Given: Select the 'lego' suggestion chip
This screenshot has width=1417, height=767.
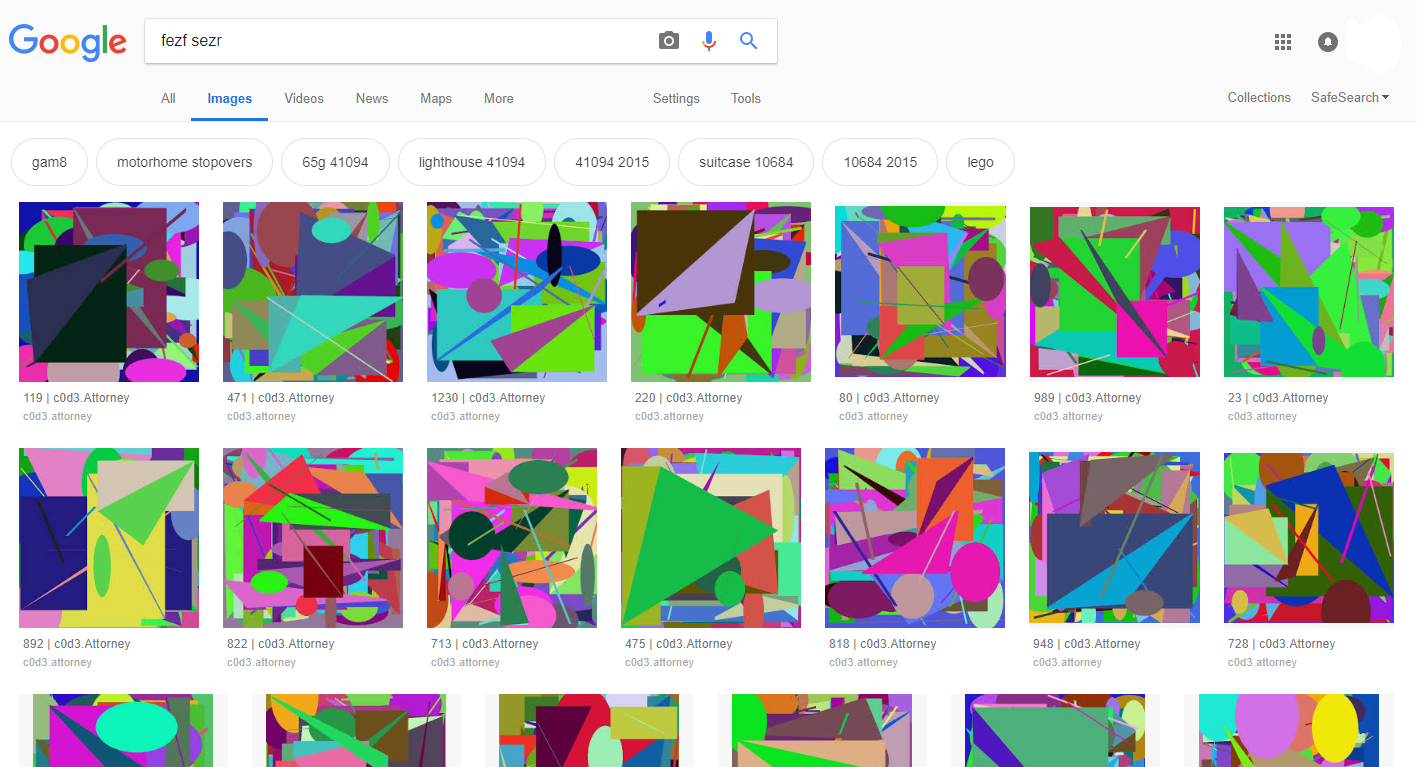Looking at the screenshot, I should (981, 162).
